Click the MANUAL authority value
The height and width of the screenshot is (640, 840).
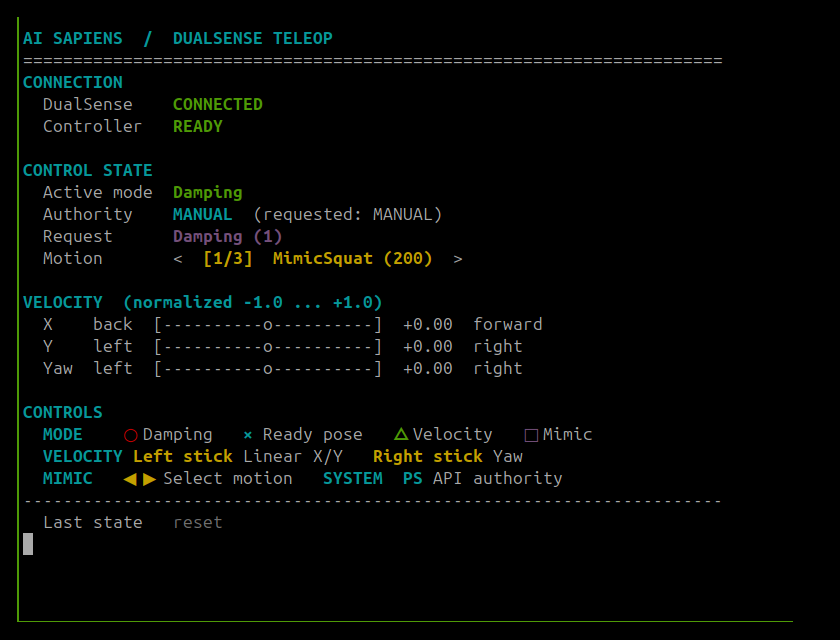(202, 214)
